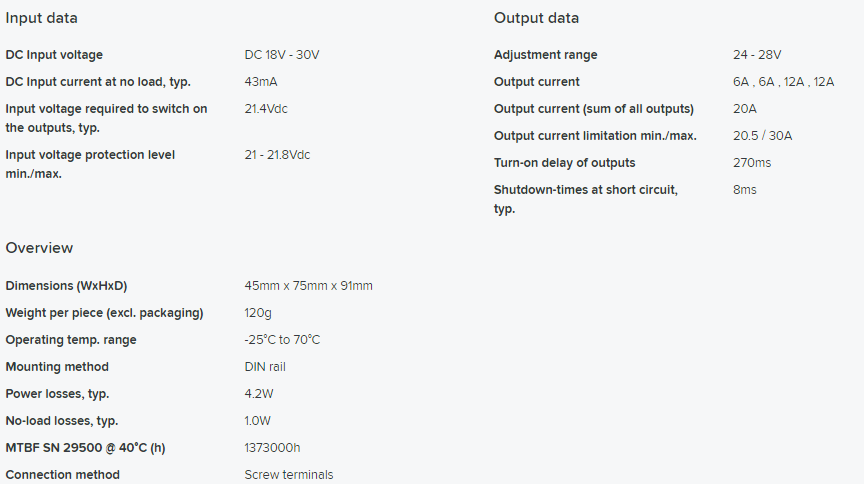Click the 21 - 21.8Vdc protection level value
The width and height of the screenshot is (864, 484).
(277, 155)
